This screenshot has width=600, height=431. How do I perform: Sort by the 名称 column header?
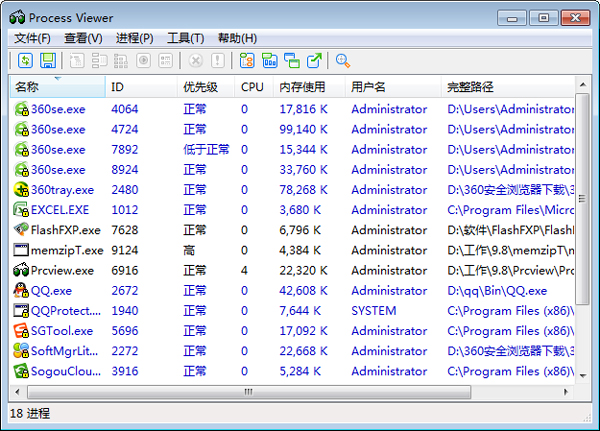(x=57, y=87)
